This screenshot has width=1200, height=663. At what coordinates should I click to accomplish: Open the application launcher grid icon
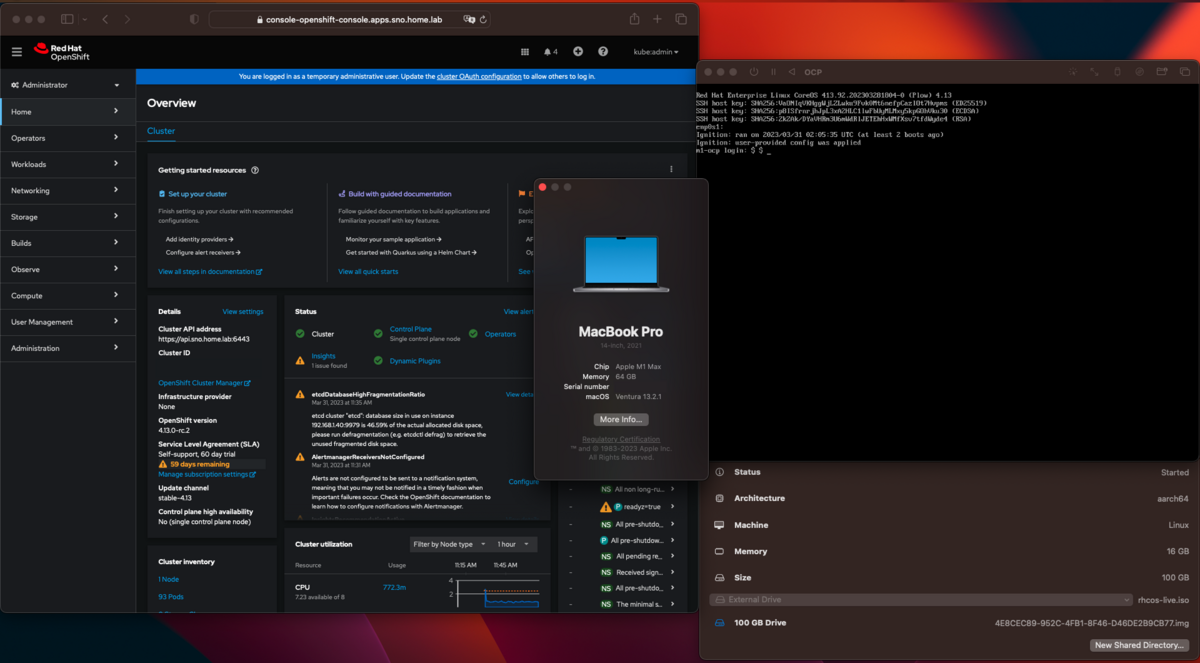(x=525, y=52)
